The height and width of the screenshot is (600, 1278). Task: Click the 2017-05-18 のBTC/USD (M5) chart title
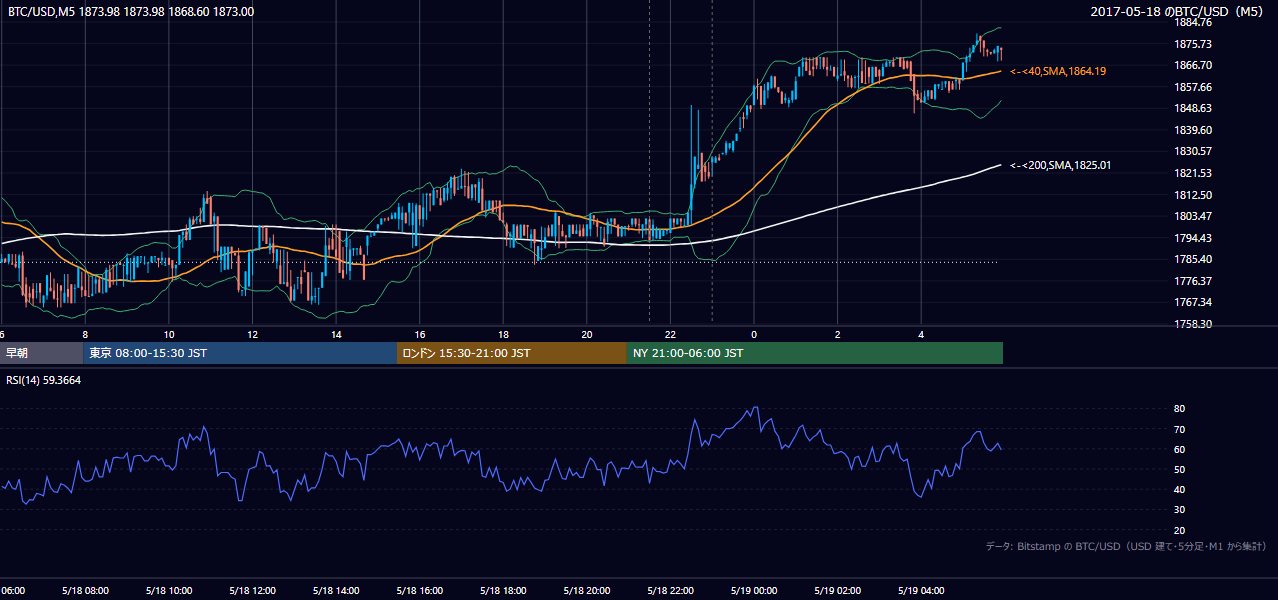1178,12
